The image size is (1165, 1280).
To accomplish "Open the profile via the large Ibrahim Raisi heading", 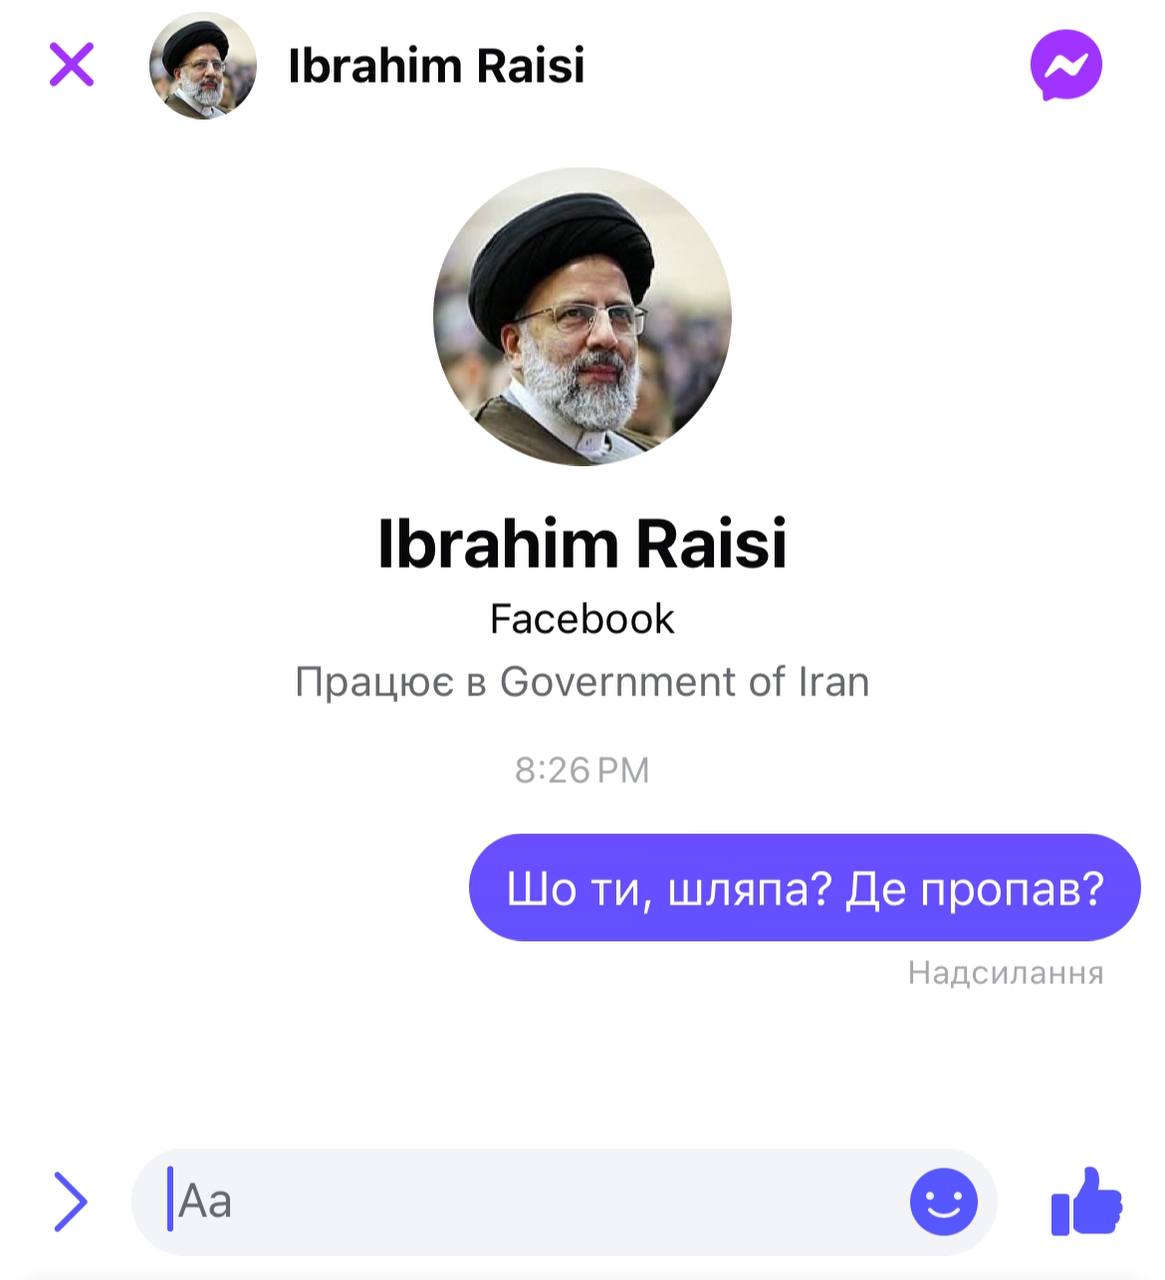I will click(582, 543).
